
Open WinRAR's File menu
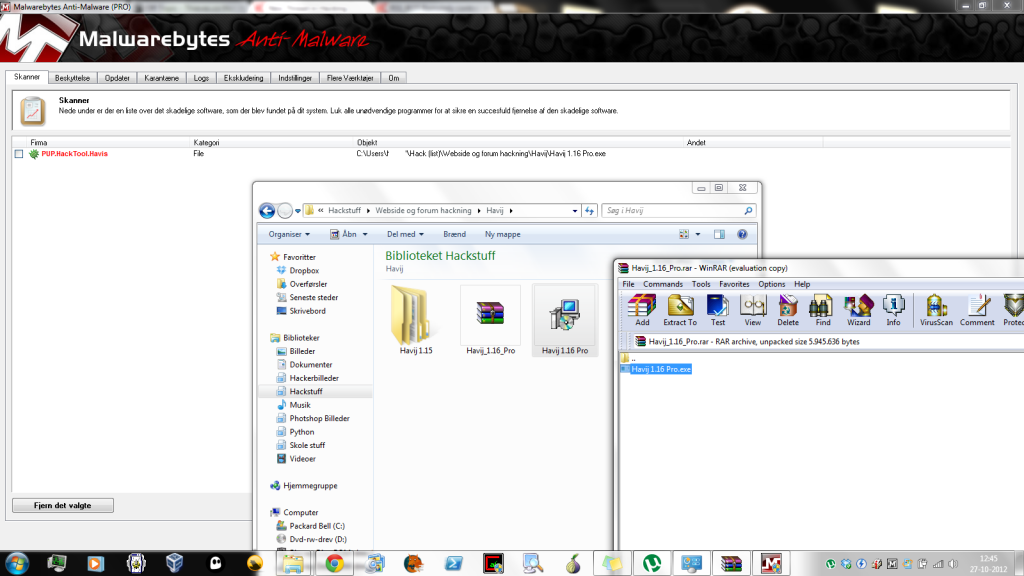[x=628, y=284]
